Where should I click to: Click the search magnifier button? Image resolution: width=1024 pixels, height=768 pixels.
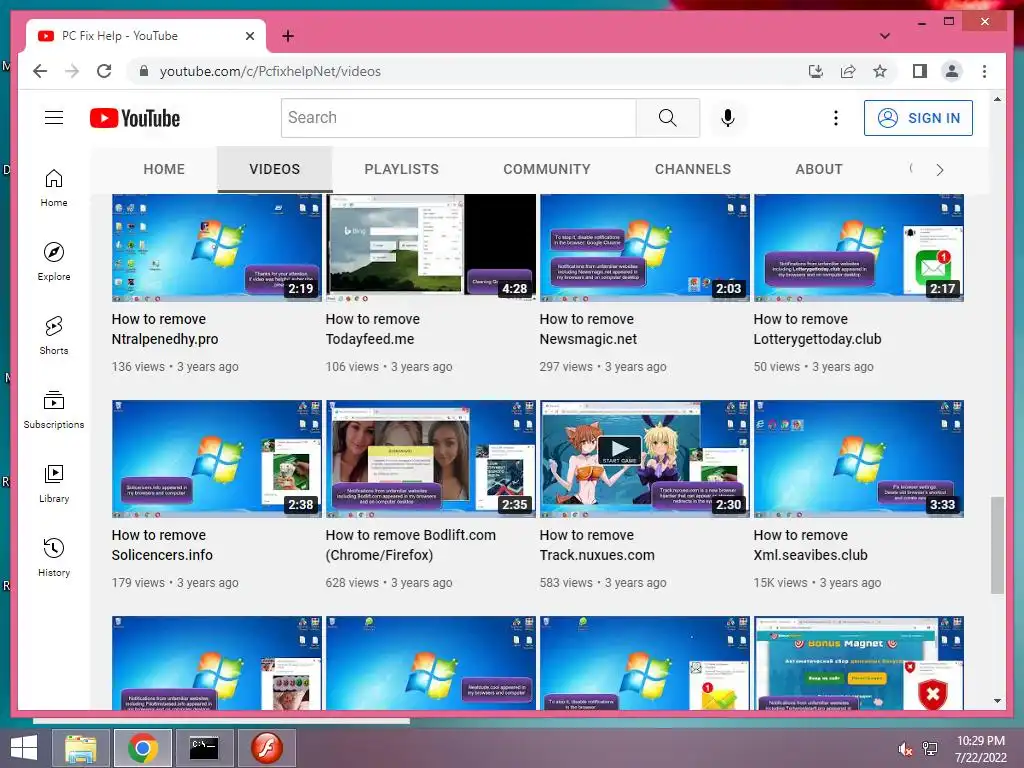667,118
